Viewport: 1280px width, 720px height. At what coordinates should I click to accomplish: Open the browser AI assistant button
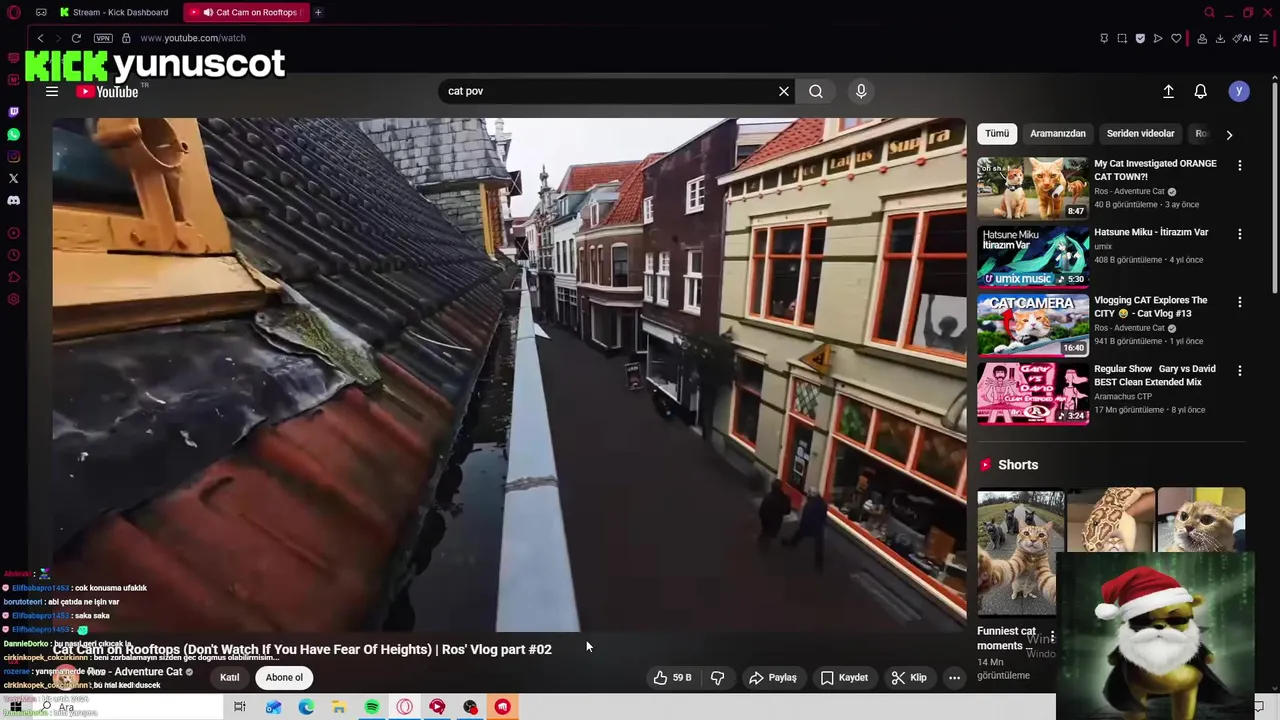point(1242,38)
